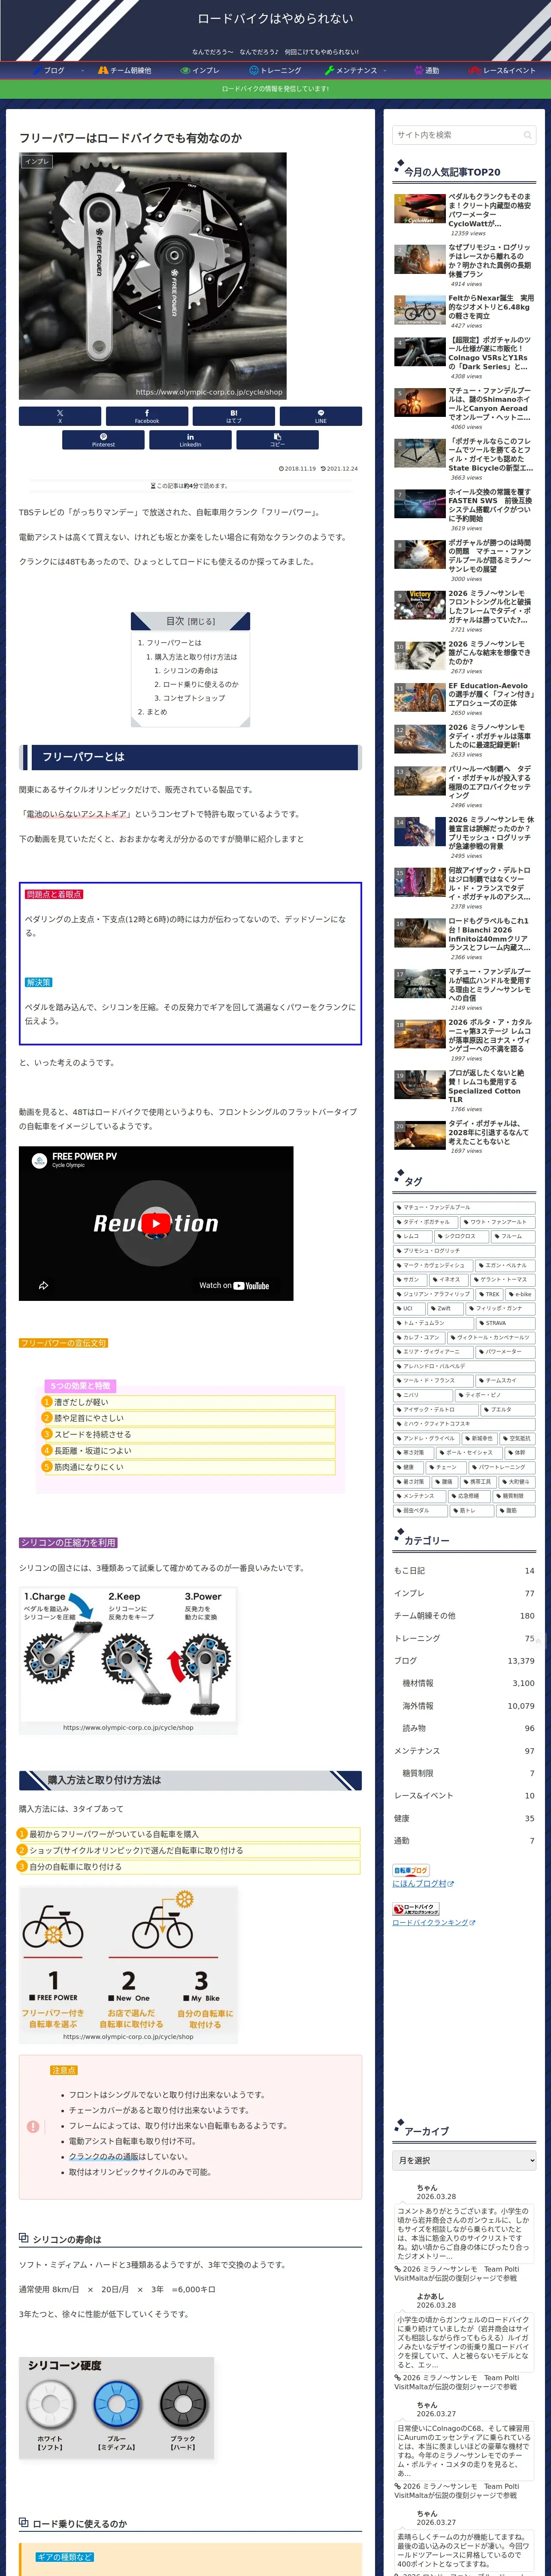Share the article on X
The width and height of the screenshot is (551, 2576).
click(x=60, y=416)
